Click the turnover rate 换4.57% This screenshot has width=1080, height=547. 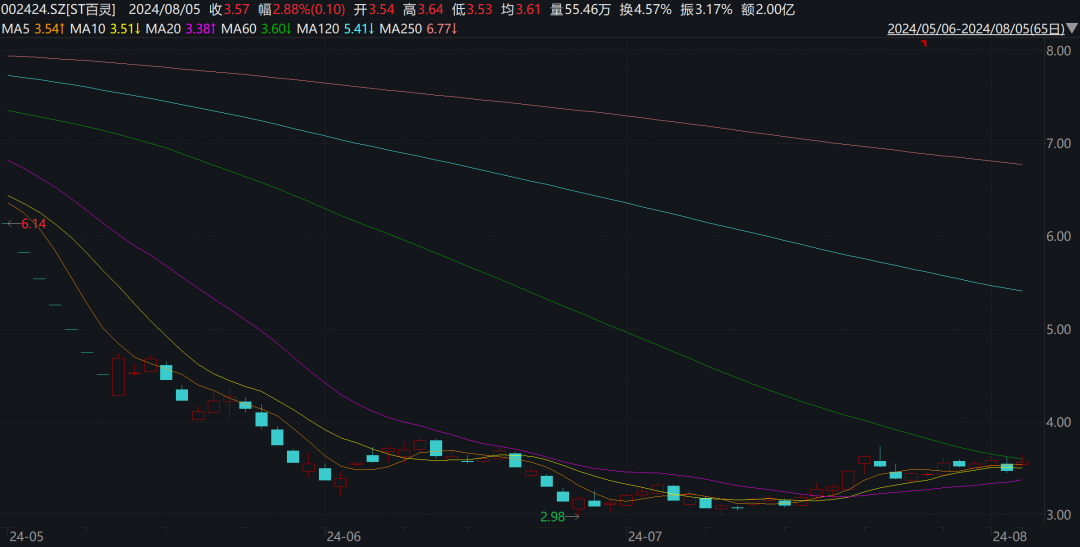pos(647,10)
